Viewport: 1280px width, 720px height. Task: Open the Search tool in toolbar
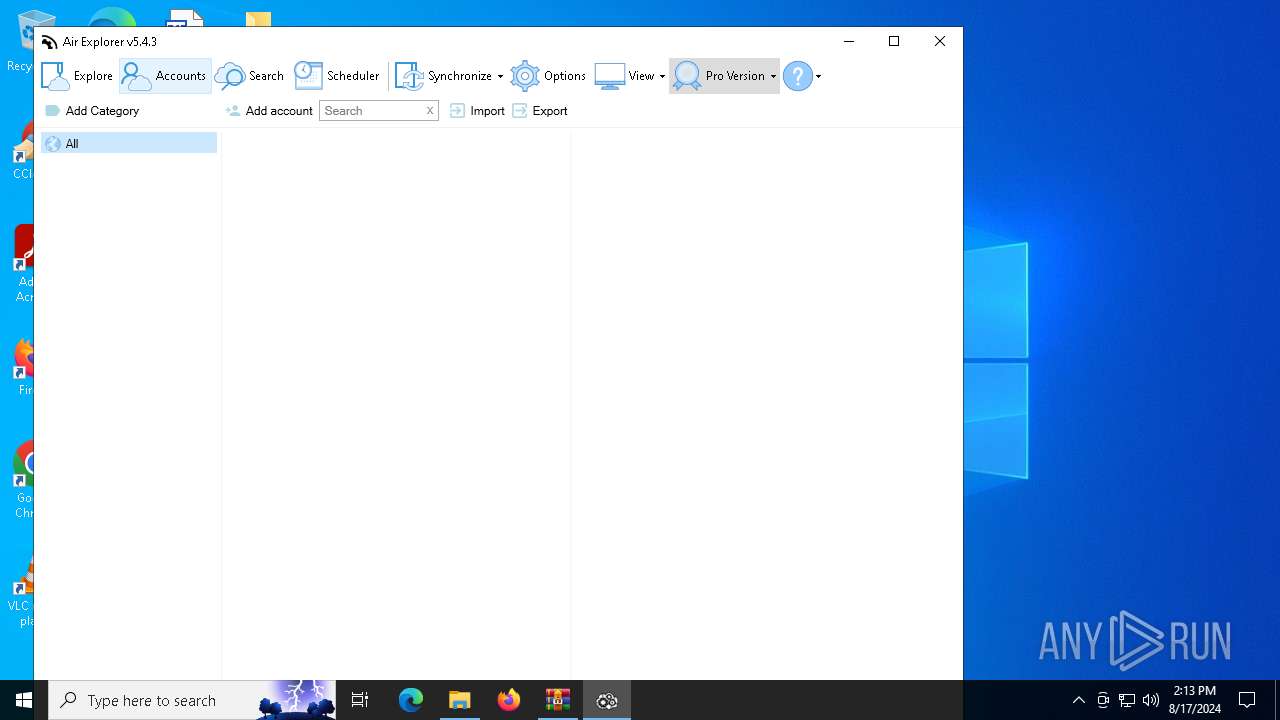[250, 76]
